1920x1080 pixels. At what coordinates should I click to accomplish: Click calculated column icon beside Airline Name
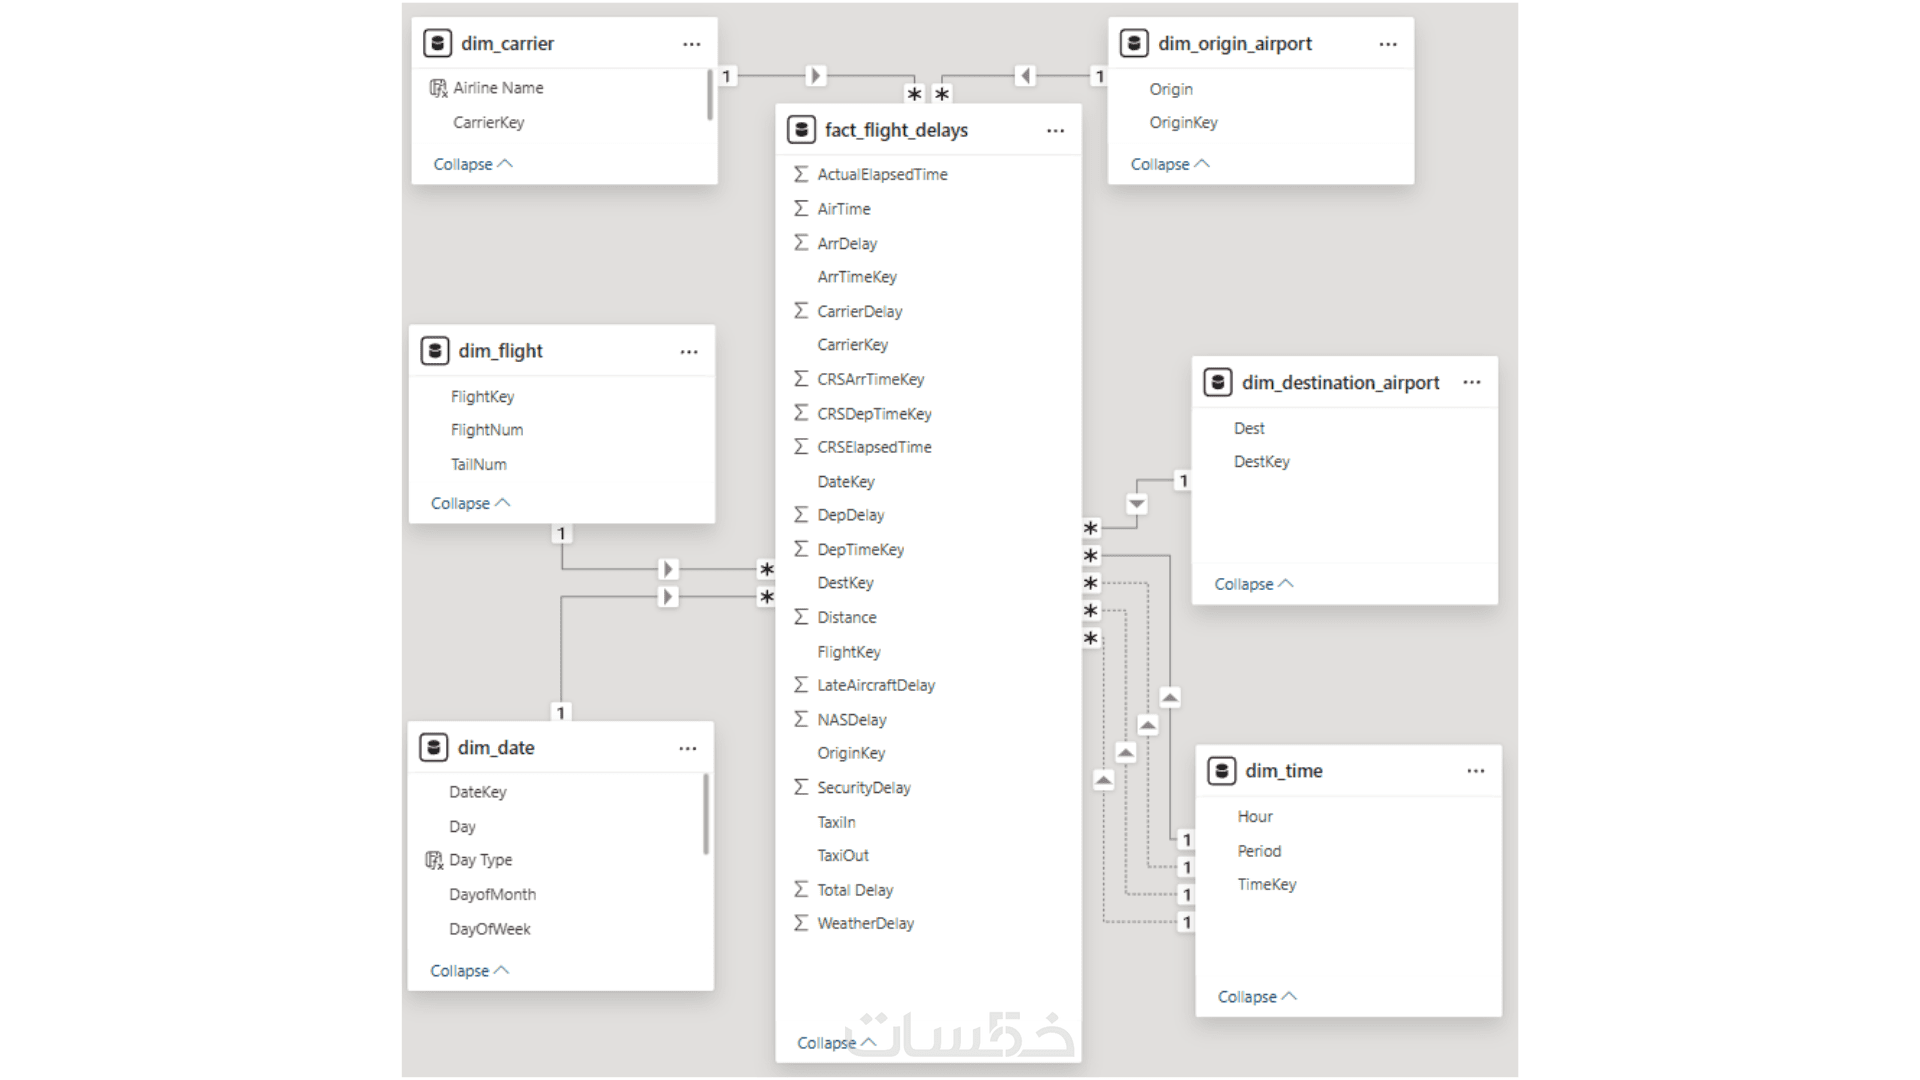tap(438, 88)
